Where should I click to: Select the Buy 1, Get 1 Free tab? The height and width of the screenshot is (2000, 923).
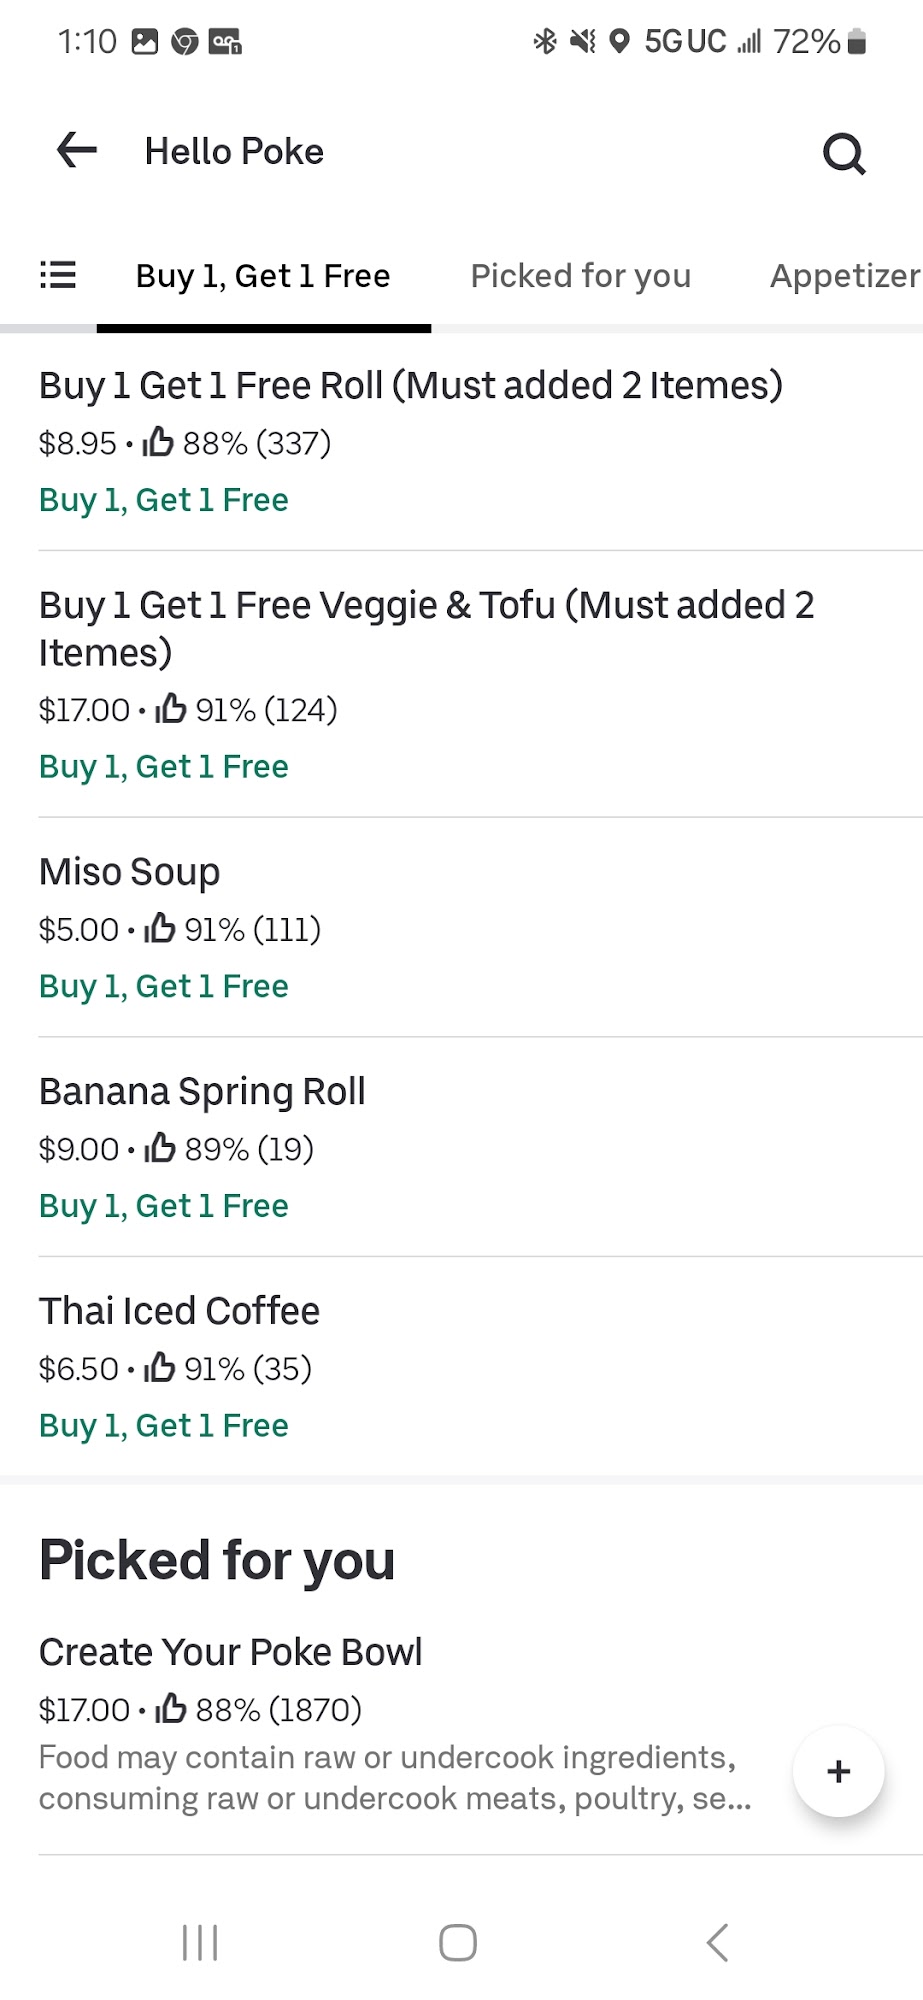[263, 276]
